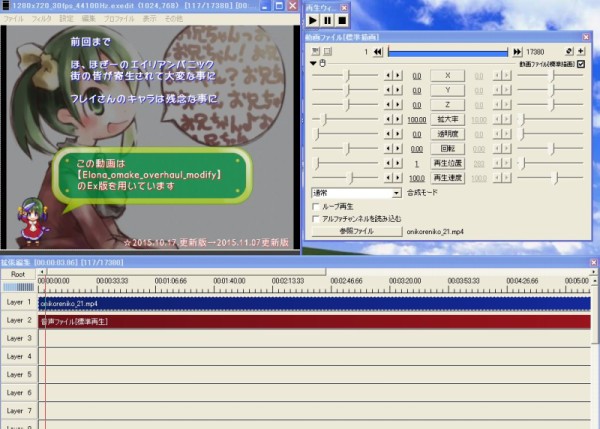Toggle Layer 5 visibility button
600x429 pixels.
pos(18,375)
